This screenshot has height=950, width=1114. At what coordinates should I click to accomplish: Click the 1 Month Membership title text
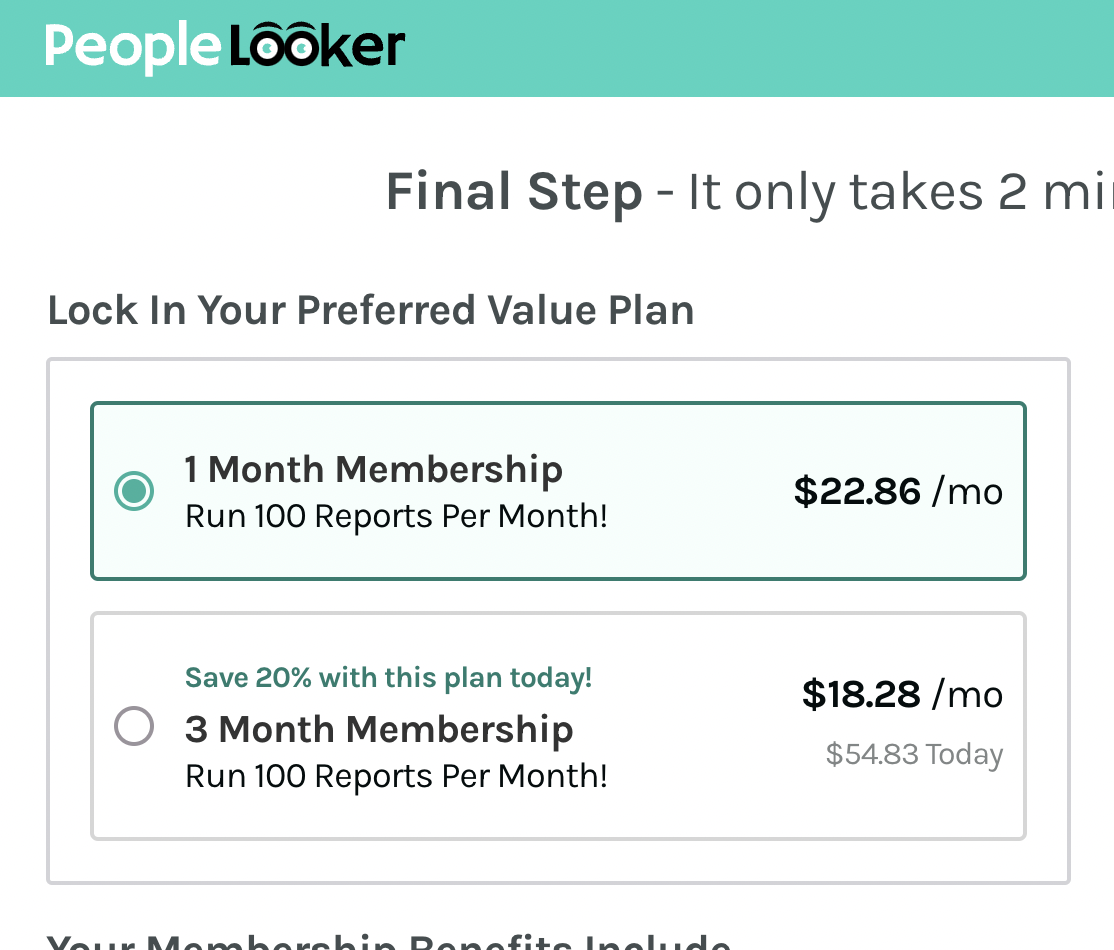coord(374,470)
